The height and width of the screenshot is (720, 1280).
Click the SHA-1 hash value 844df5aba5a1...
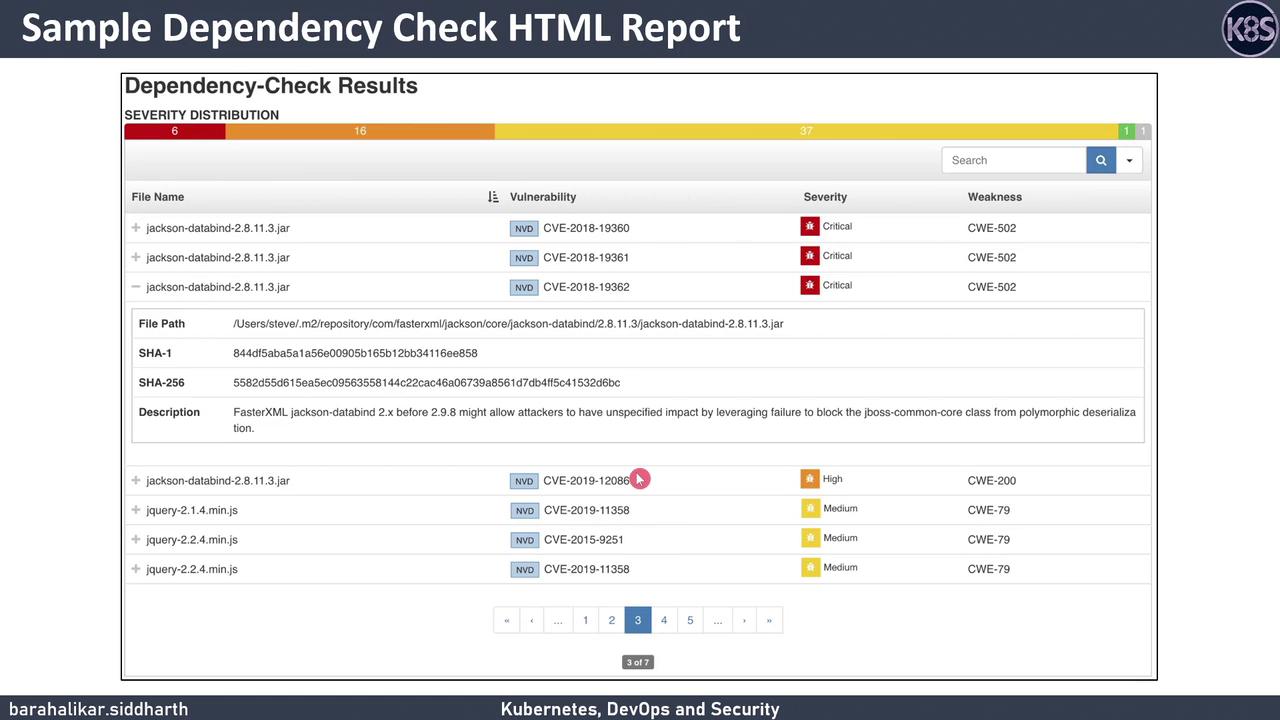[x=355, y=353]
